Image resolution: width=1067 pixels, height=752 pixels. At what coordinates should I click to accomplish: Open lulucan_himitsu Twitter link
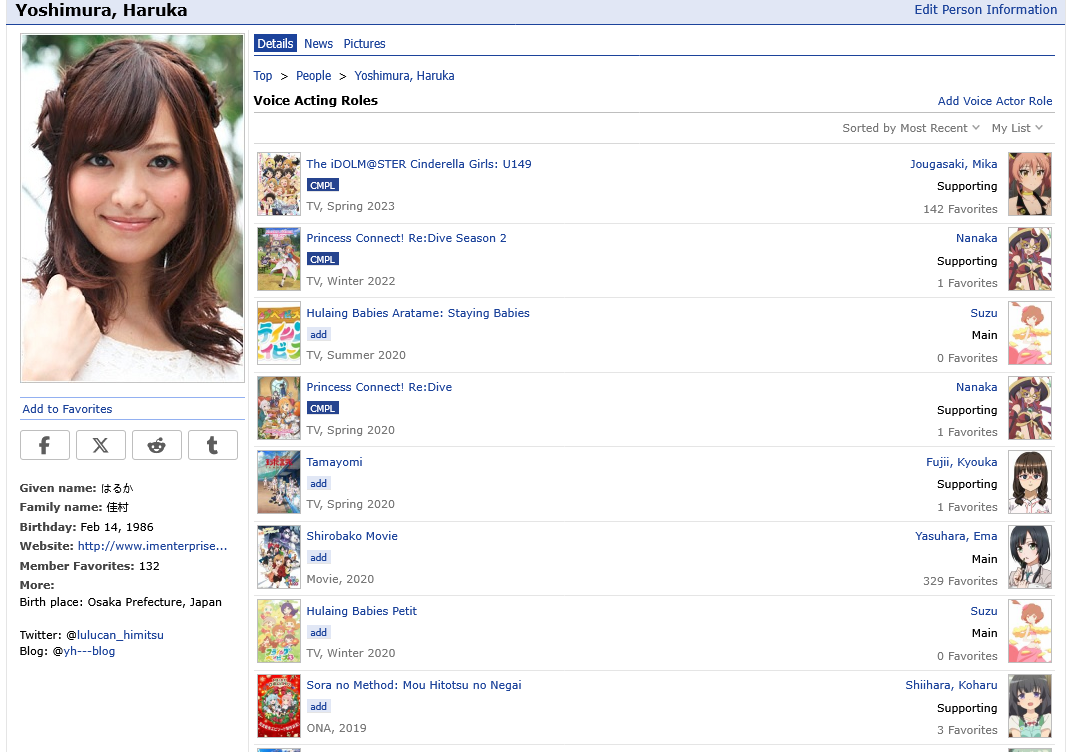(x=120, y=635)
